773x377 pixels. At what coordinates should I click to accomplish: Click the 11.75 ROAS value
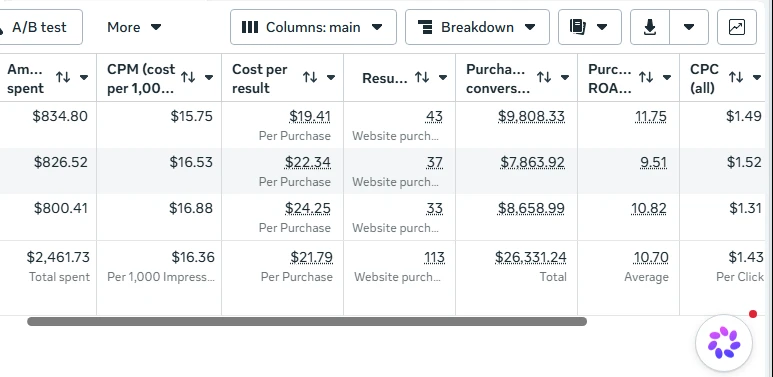[x=651, y=116]
